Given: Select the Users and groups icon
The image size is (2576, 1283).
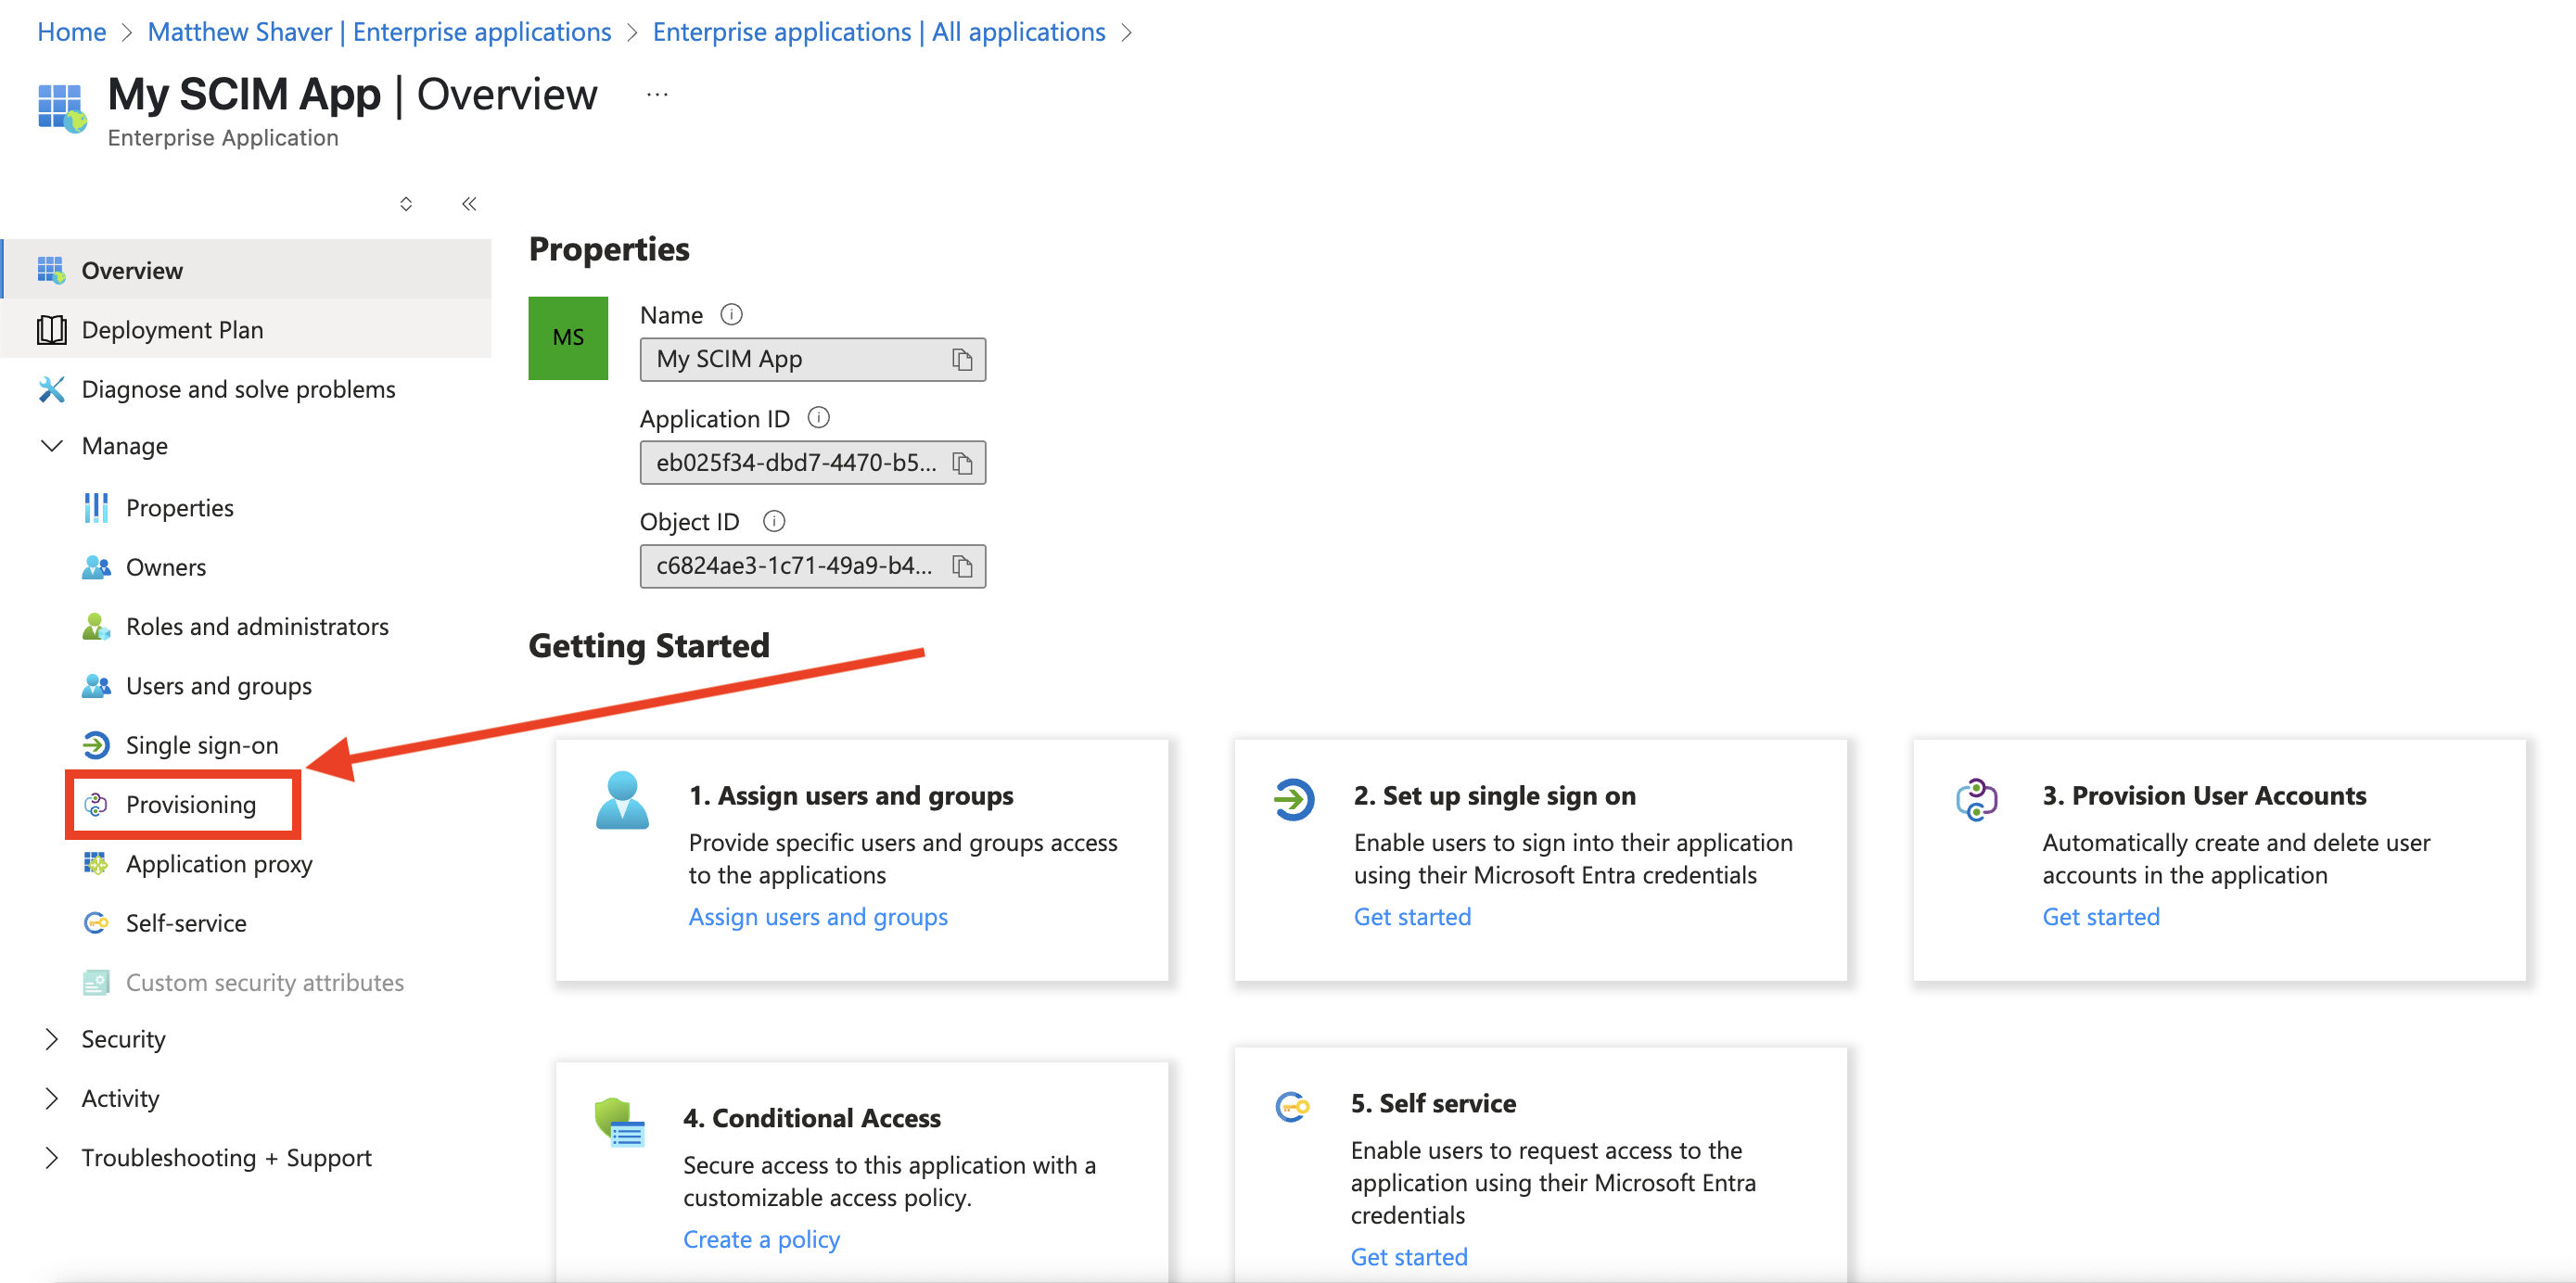Looking at the screenshot, I should tap(96, 685).
